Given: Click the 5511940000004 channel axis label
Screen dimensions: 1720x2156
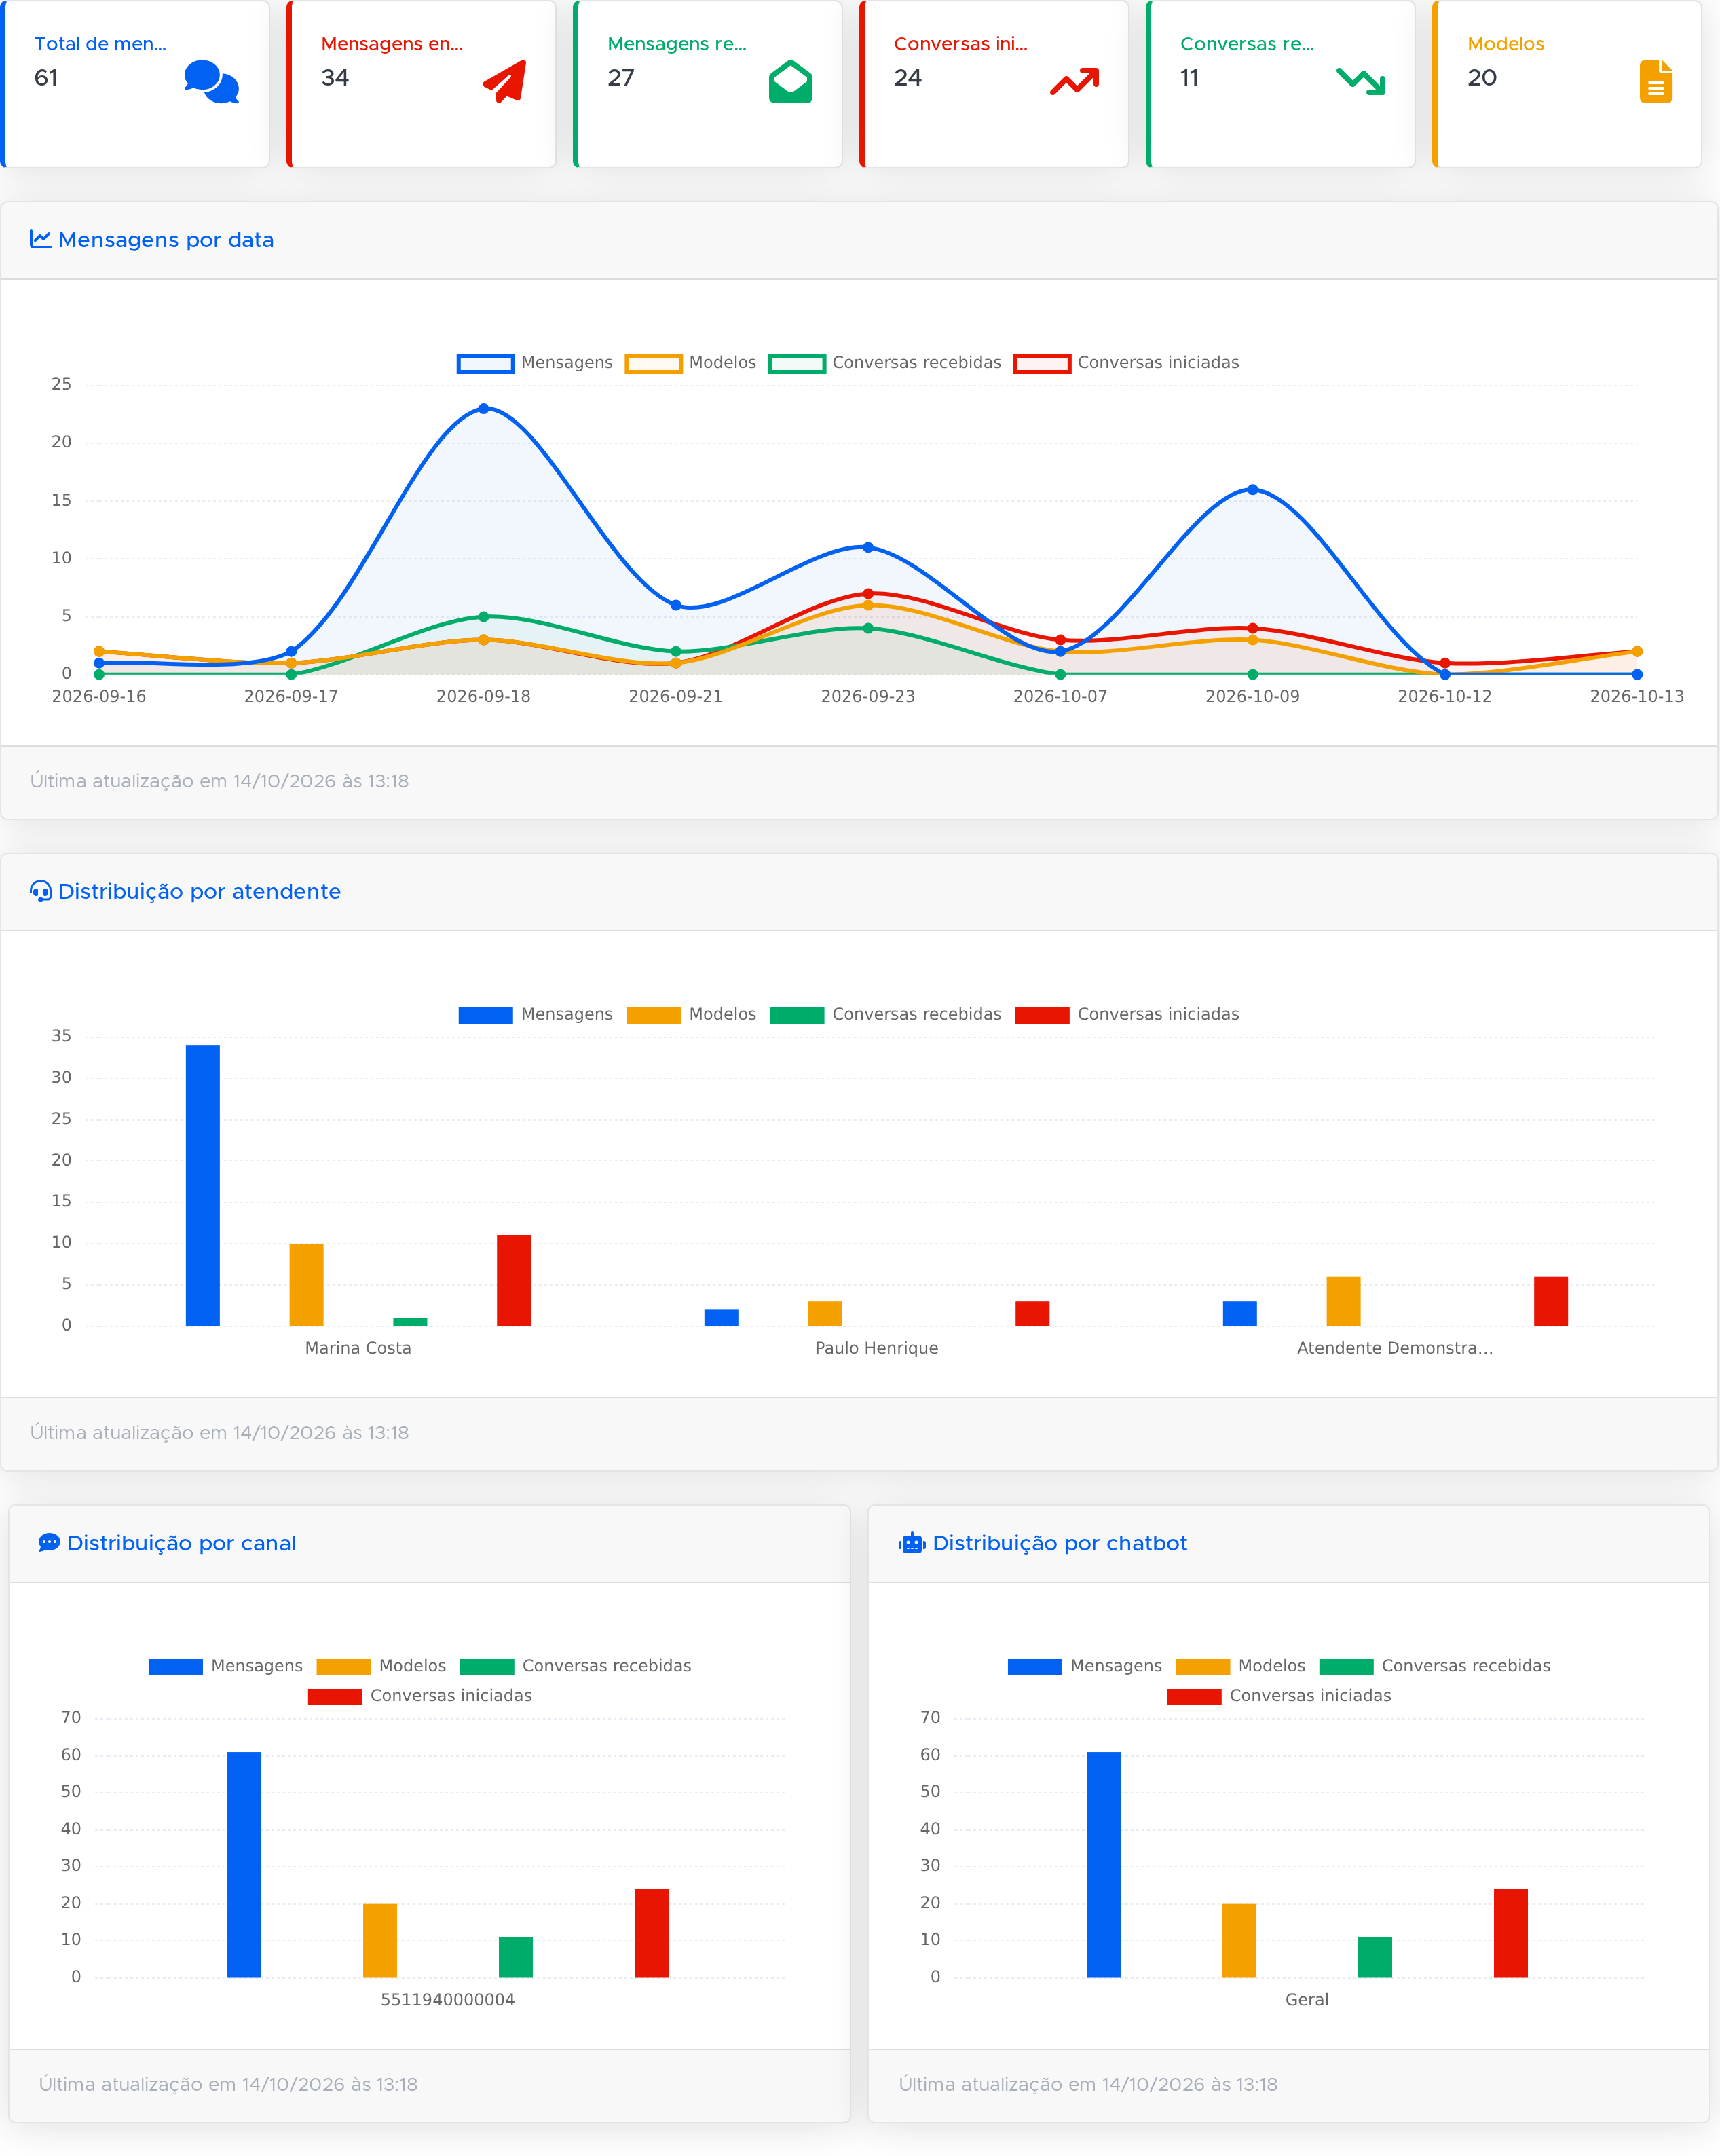Looking at the screenshot, I should 448,2000.
